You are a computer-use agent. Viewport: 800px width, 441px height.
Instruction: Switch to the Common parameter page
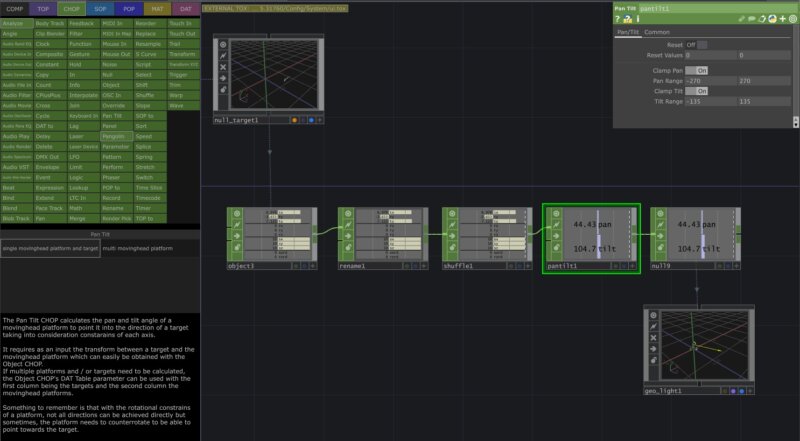tap(657, 32)
